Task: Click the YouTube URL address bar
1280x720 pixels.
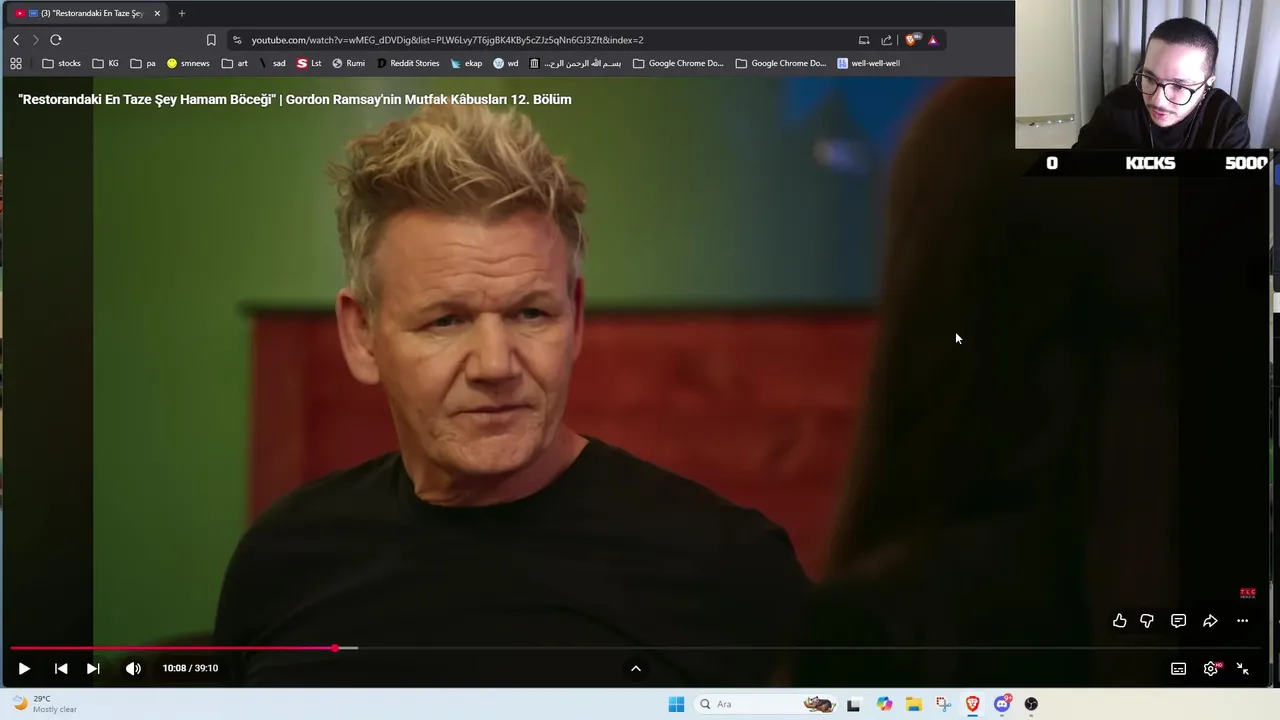Action: (x=447, y=40)
